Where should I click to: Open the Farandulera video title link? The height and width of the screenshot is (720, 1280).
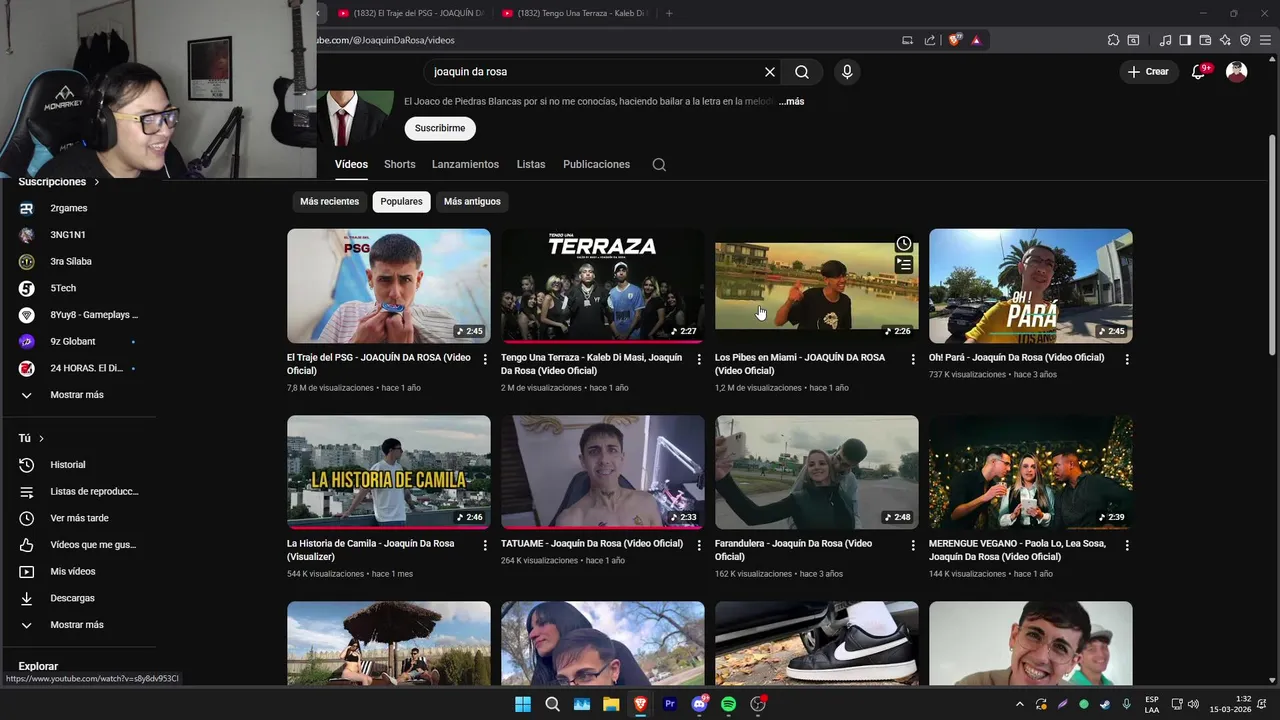point(793,550)
